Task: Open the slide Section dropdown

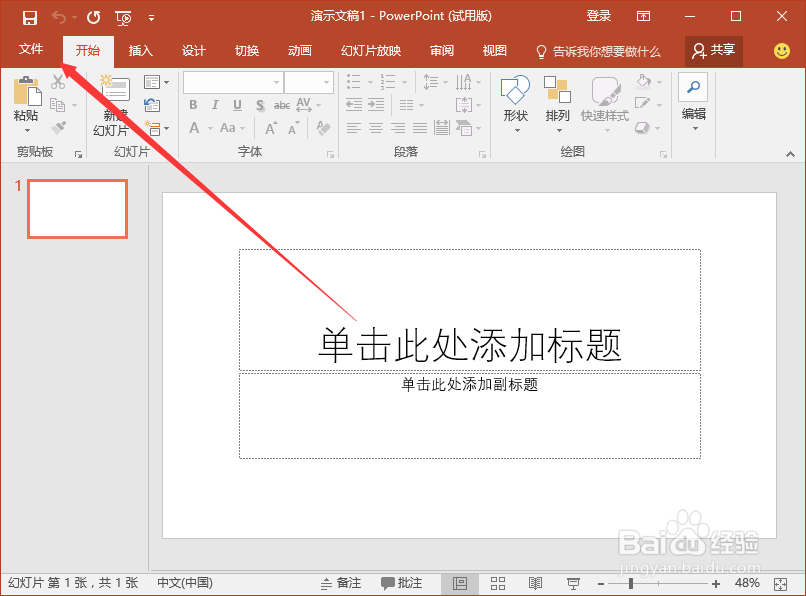Action: point(156,128)
